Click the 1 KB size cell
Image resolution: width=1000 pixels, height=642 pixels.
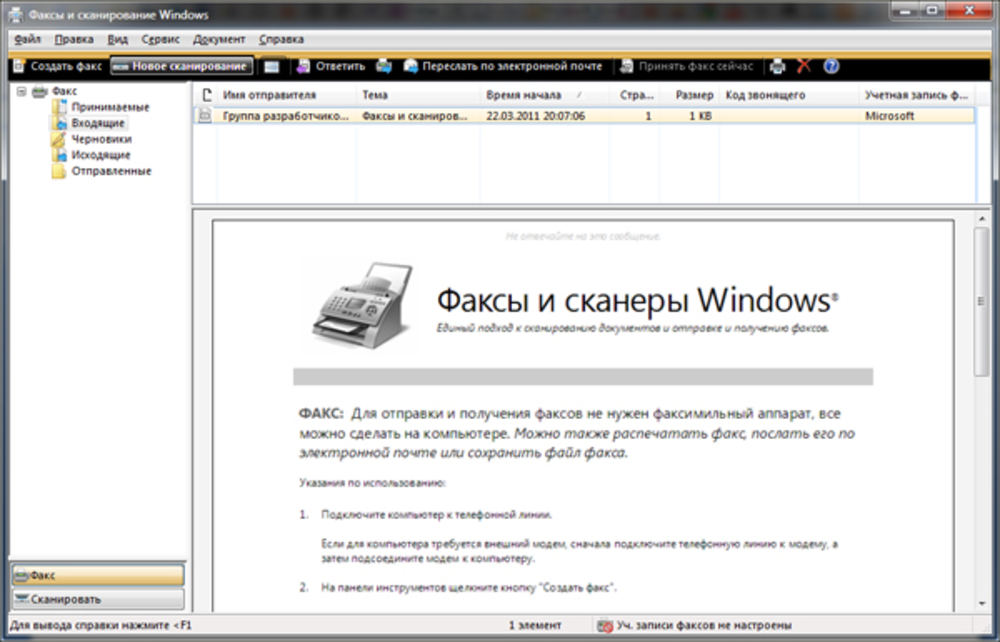coord(700,116)
